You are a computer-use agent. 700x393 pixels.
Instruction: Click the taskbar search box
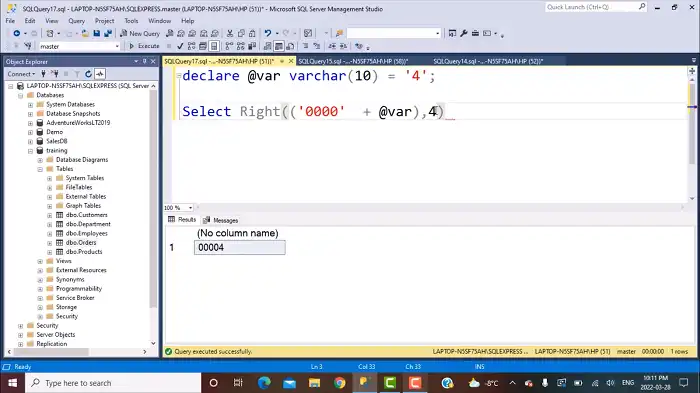pos(113,383)
